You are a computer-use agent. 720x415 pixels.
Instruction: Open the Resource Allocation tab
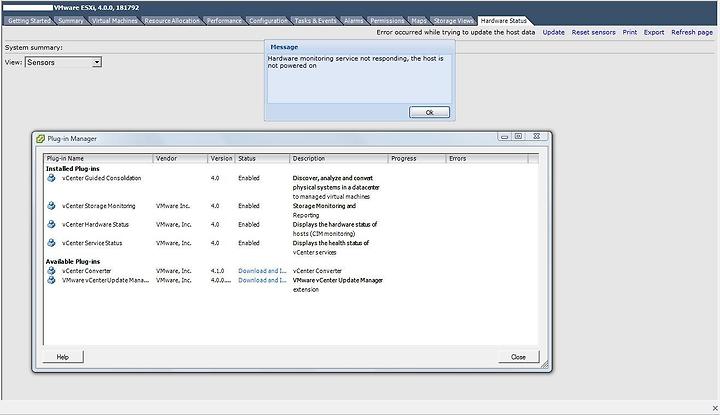click(172, 21)
